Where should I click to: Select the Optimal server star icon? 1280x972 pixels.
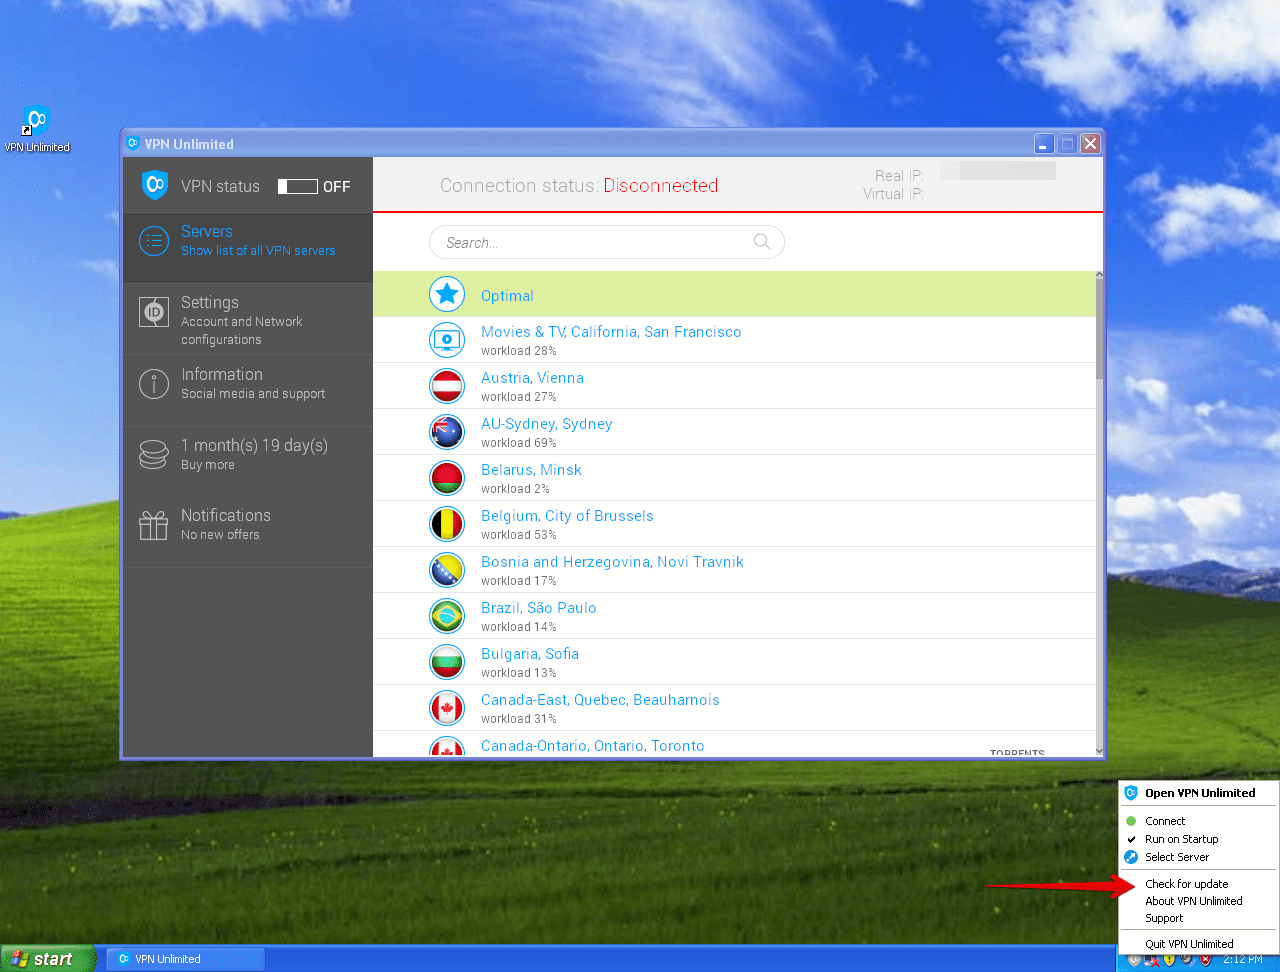tap(447, 294)
